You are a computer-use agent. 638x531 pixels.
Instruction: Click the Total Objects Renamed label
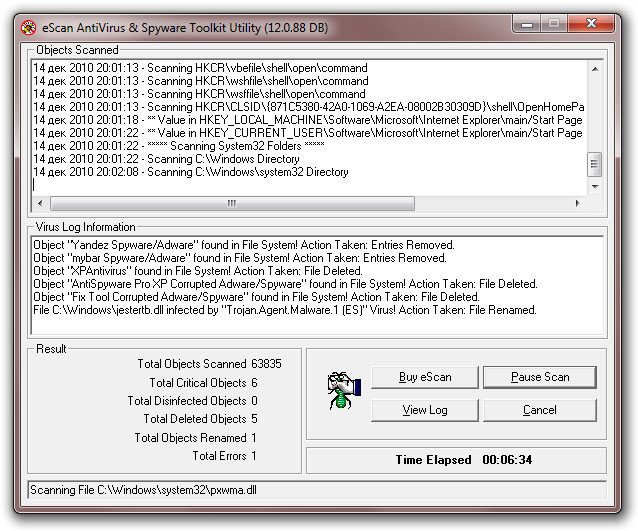pos(190,438)
